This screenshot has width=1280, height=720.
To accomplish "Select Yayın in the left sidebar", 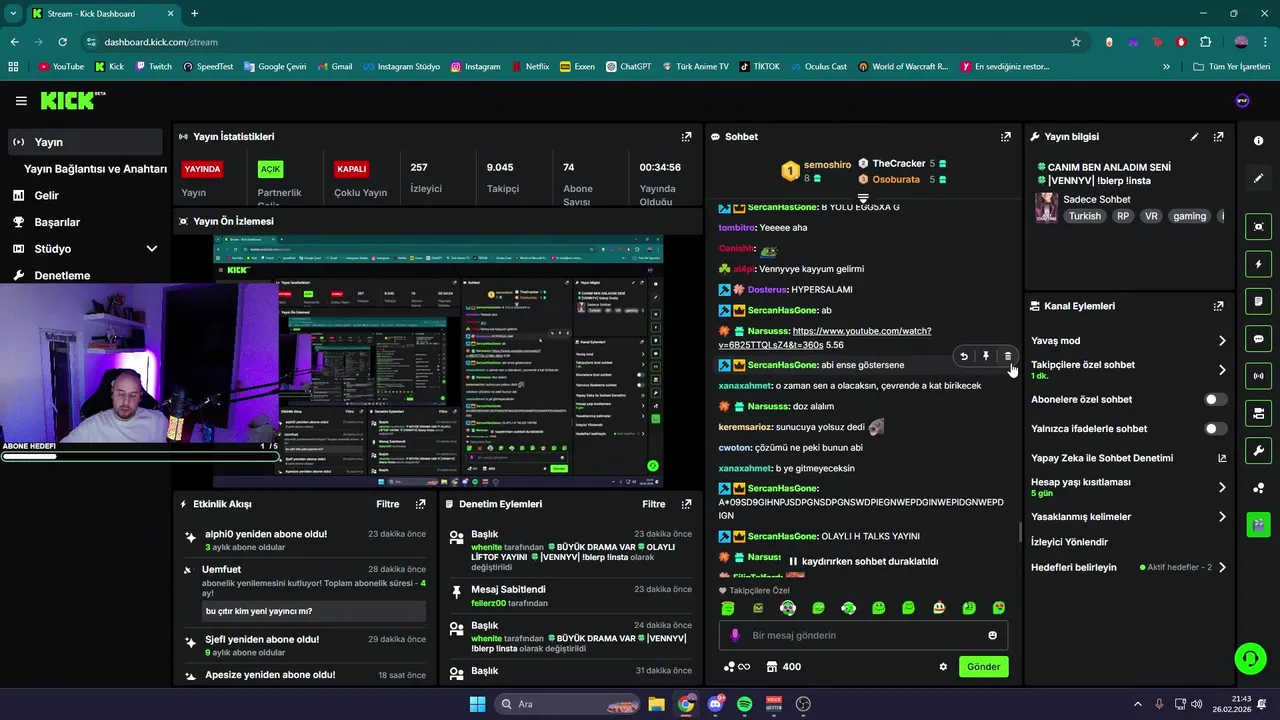I will click(85, 142).
